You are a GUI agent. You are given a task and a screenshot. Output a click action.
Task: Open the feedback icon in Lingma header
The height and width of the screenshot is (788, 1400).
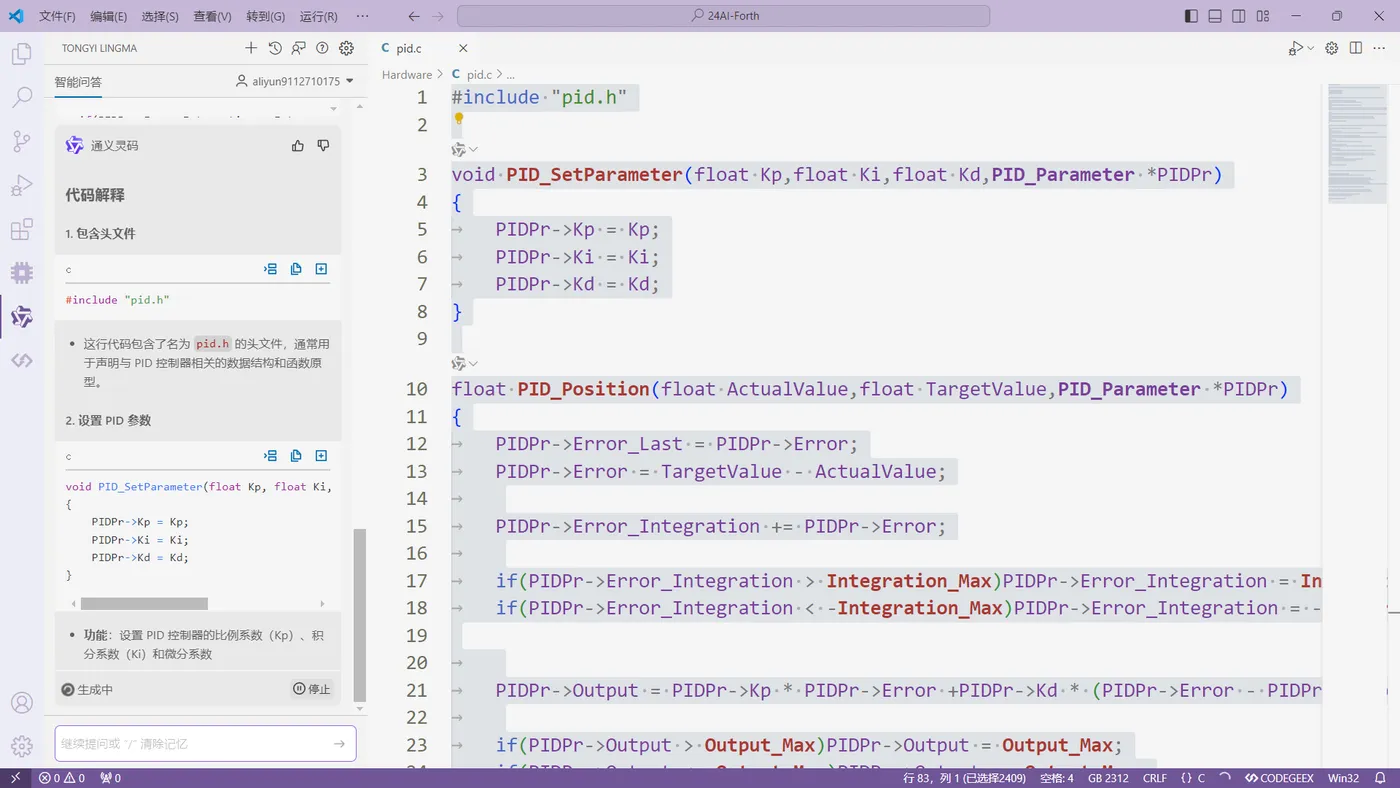(x=299, y=48)
